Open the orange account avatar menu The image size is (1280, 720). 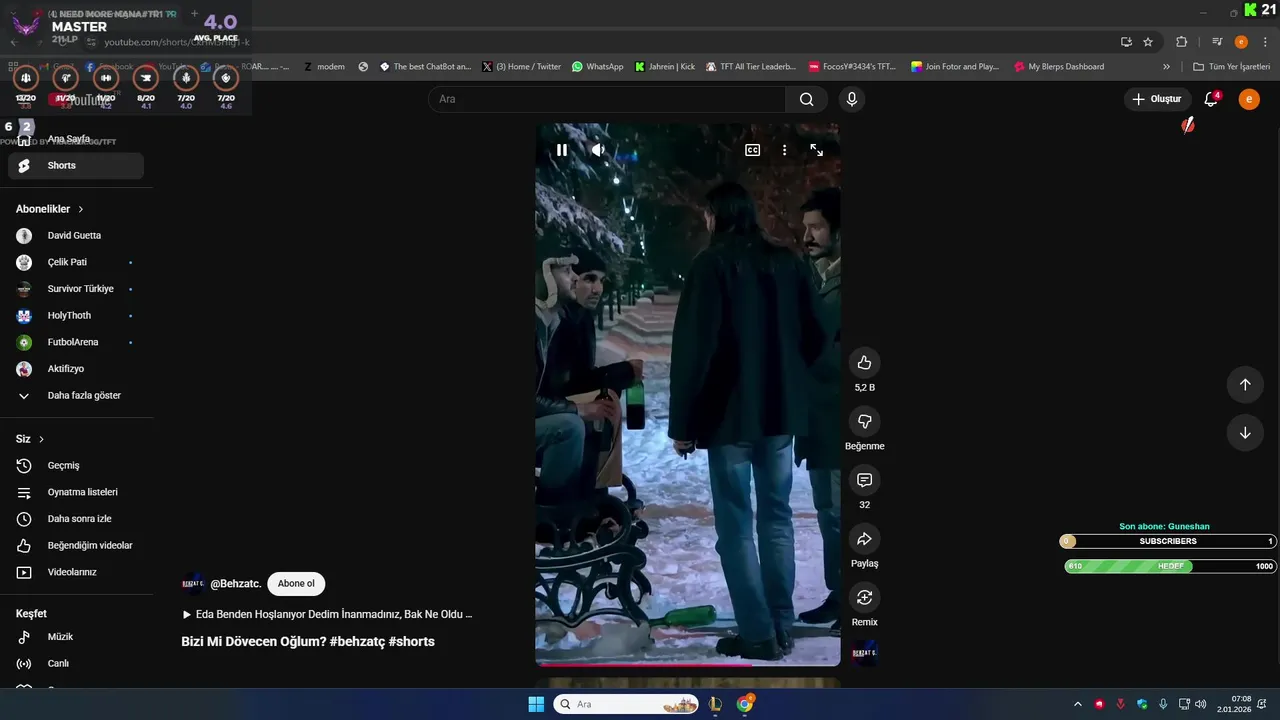click(x=1249, y=99)
